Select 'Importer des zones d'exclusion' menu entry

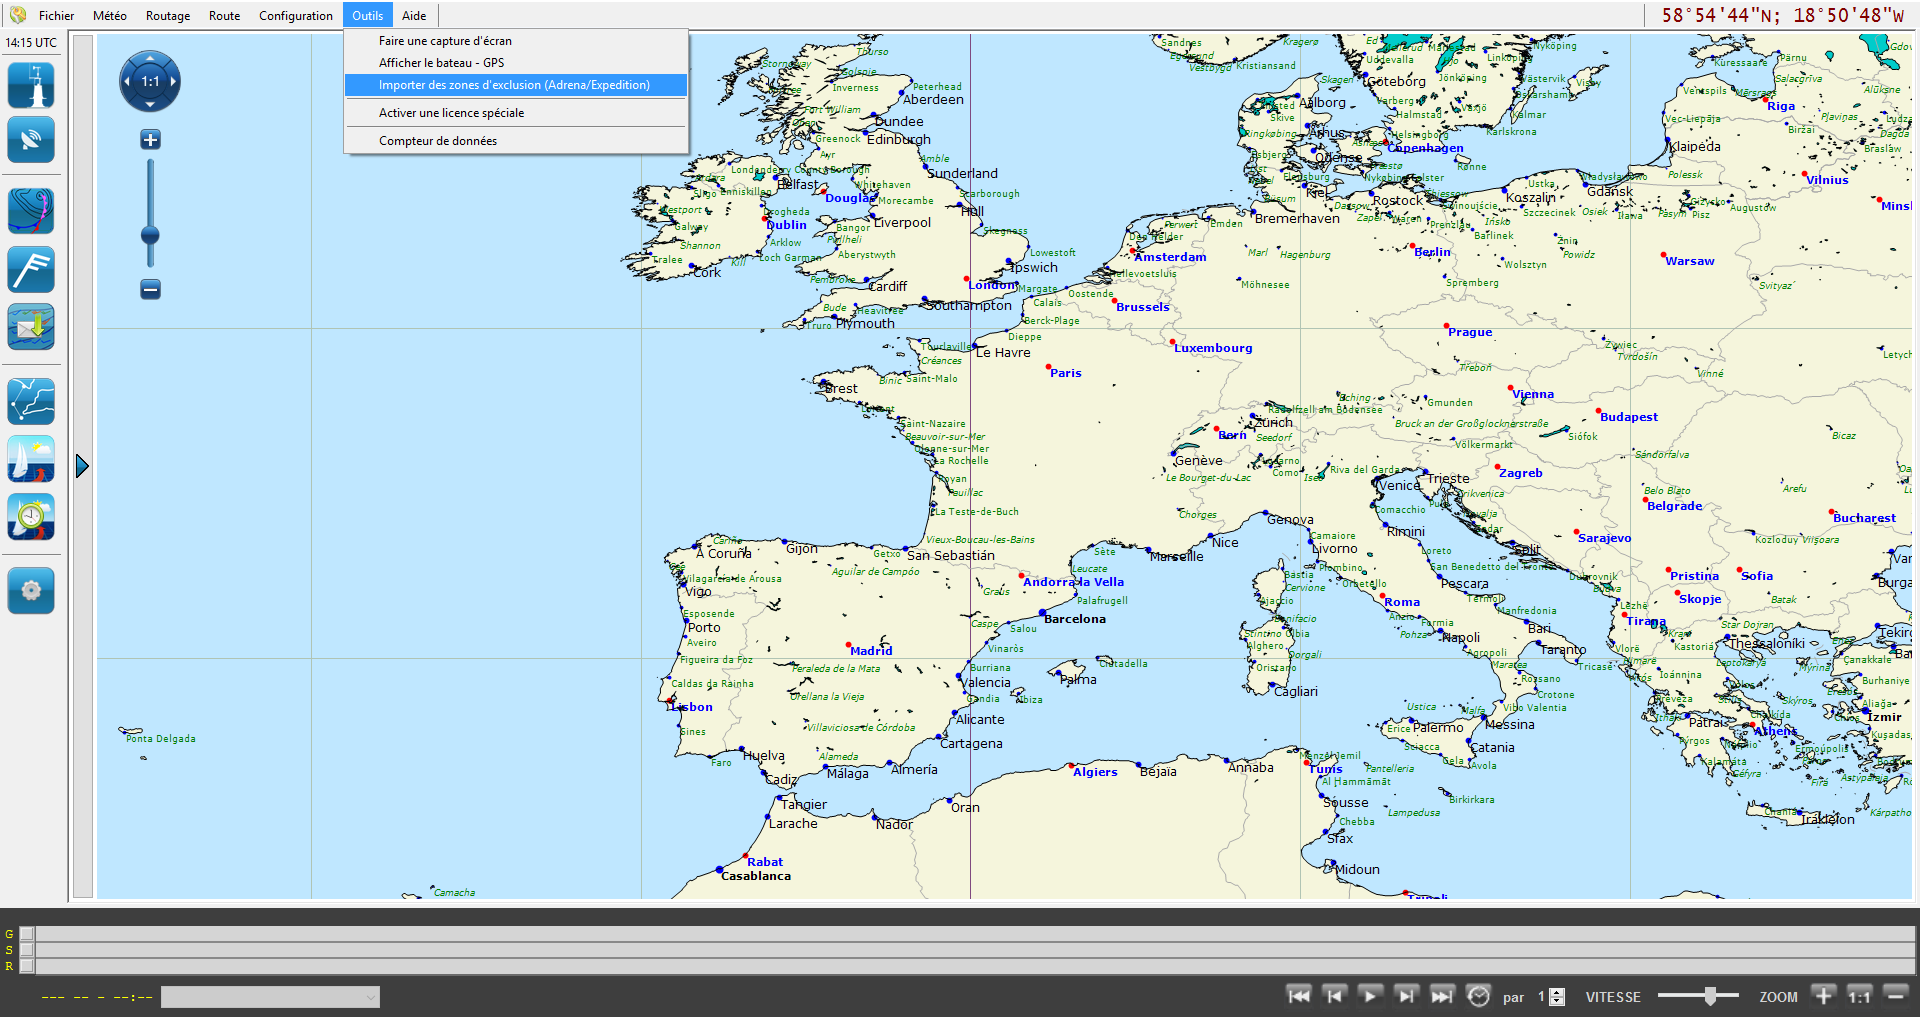click(x=514, y=85)
